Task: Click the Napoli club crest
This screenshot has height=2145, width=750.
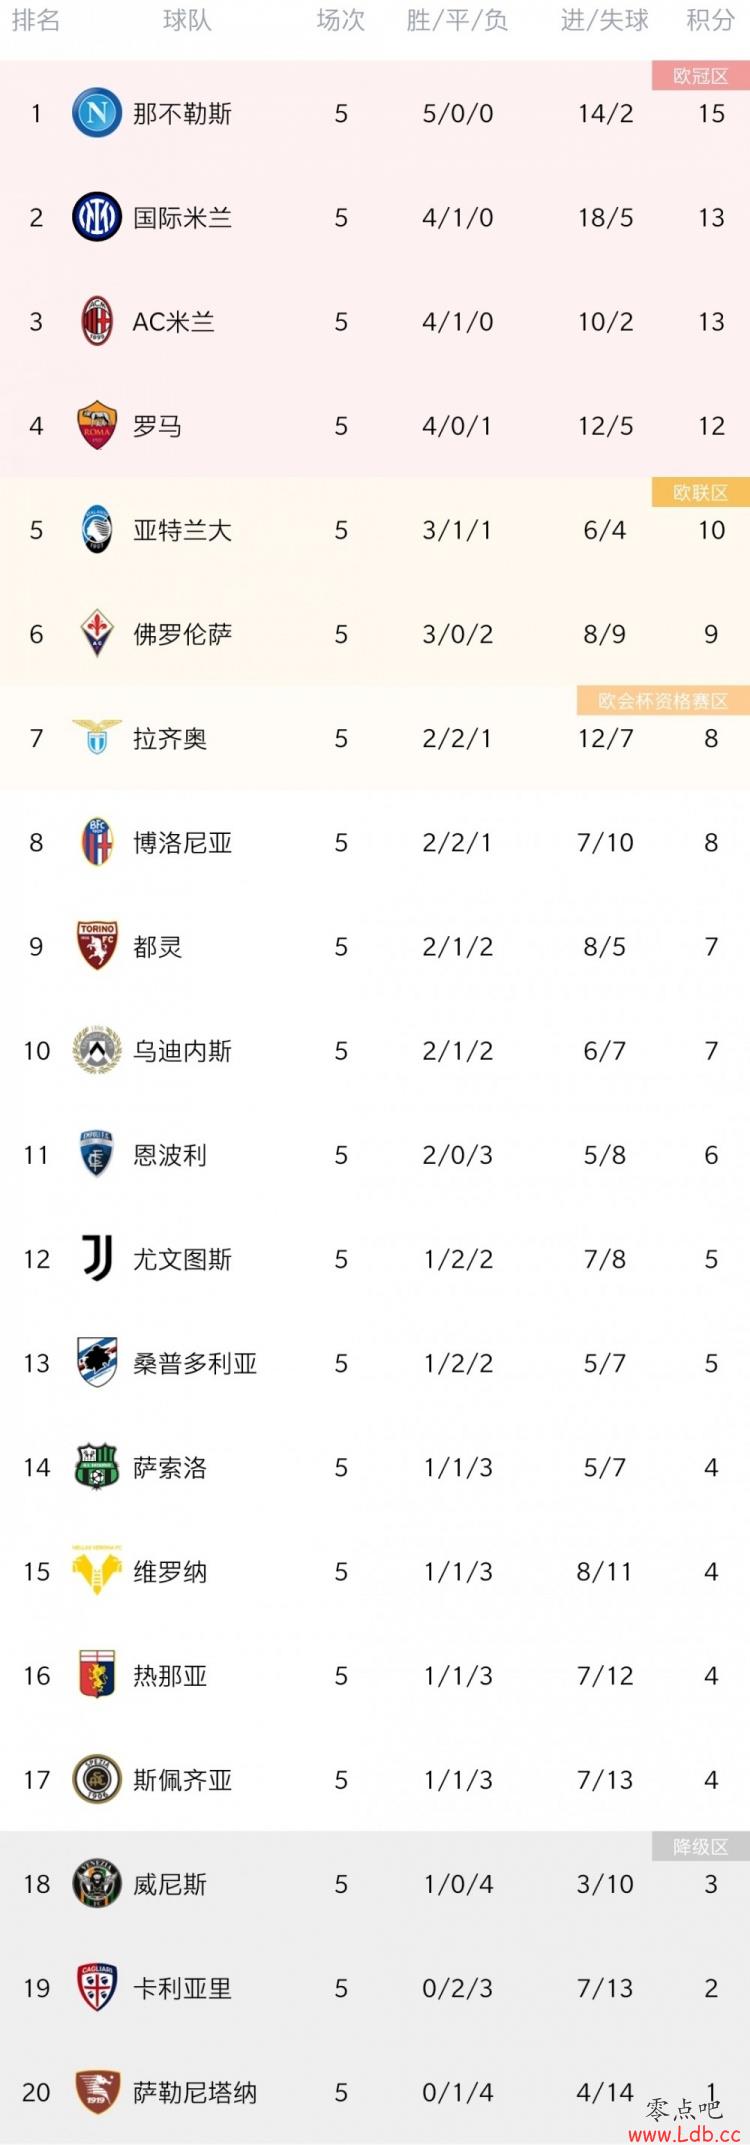Action: [x=97, y=114]
